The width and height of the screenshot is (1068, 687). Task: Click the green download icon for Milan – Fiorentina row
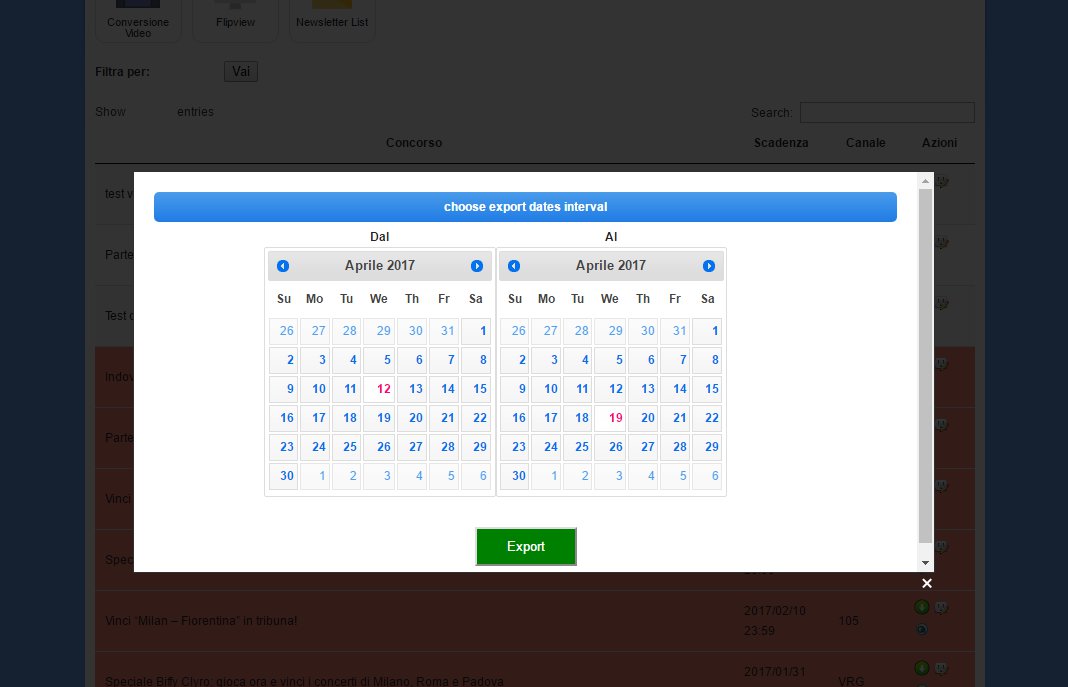922,608
